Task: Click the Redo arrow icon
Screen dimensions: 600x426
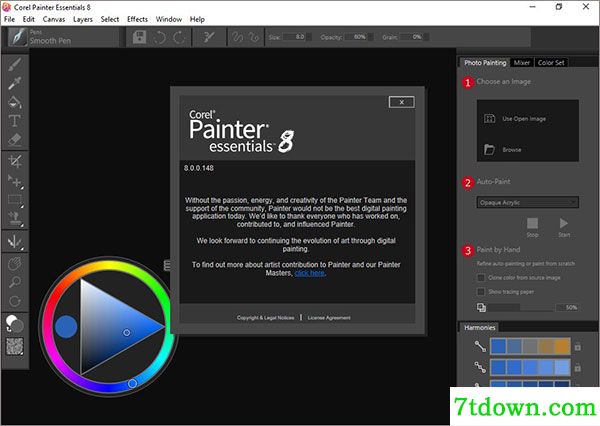Action: point(179,37)
